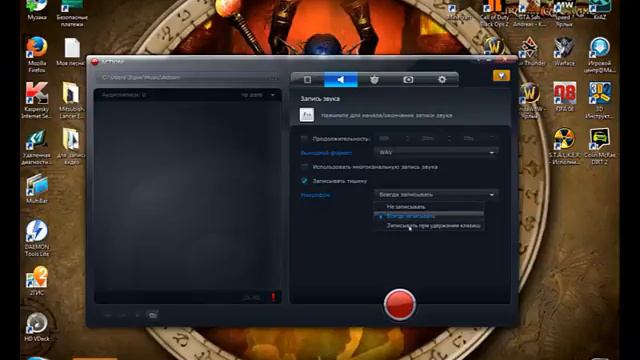Open the World of Warcraft icon beside Action window

tap(530, 100)
